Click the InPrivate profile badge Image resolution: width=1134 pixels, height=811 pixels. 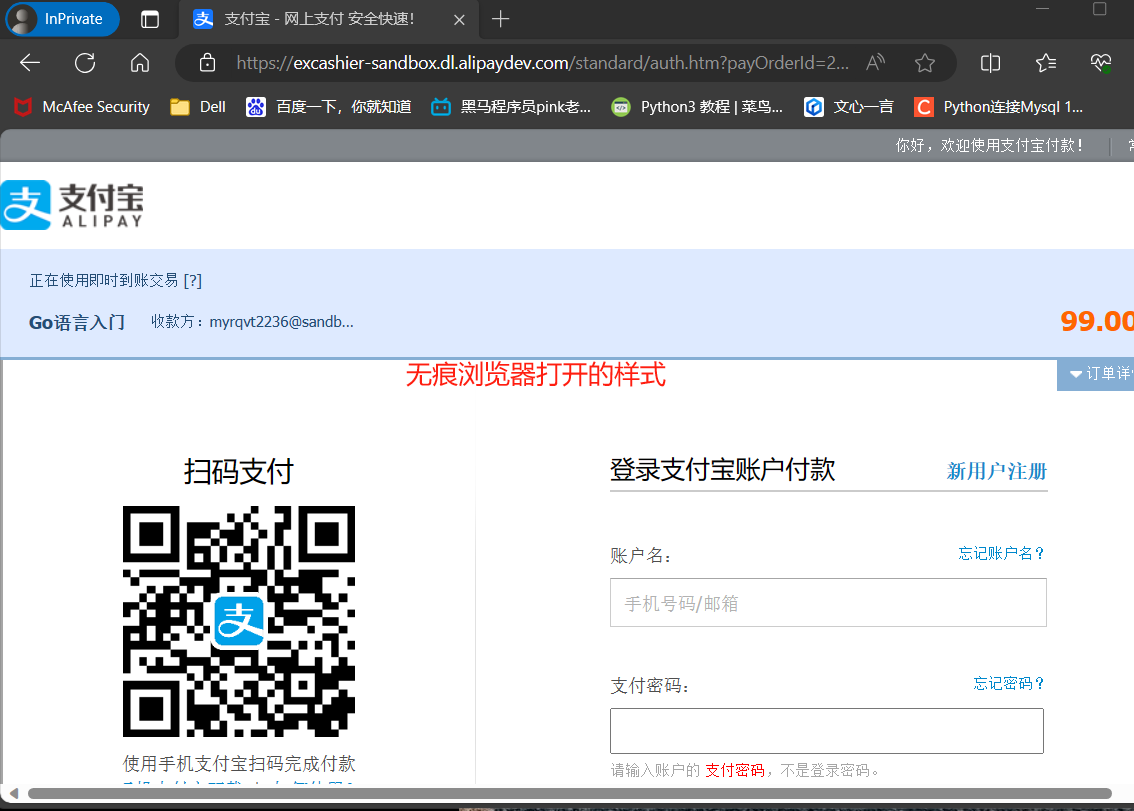(x=63, y=19)
